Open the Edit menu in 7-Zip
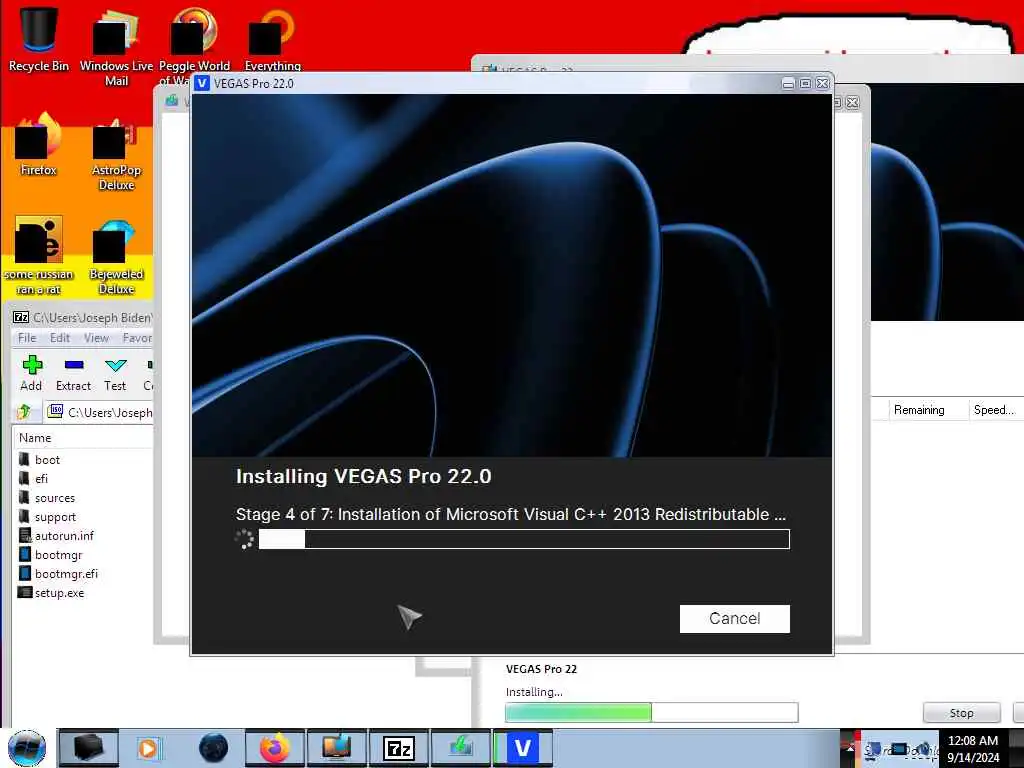The height and width of the screenshot is (768, 1024). [59, 338]
